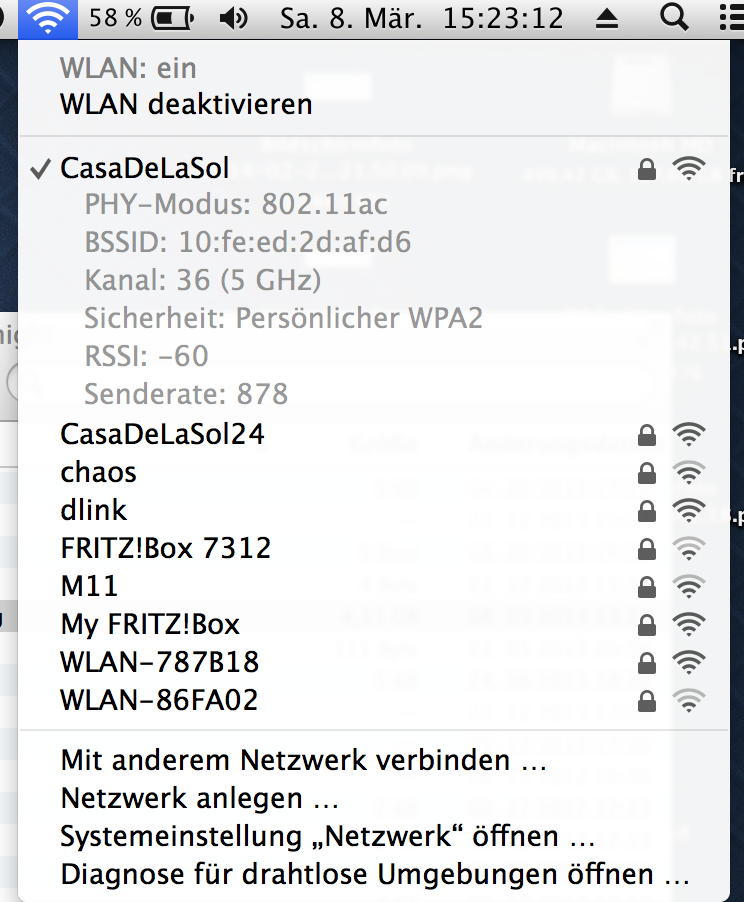Connect to the chaos network
This screenshot has width=744, height=902.
[x=374, y=472]
